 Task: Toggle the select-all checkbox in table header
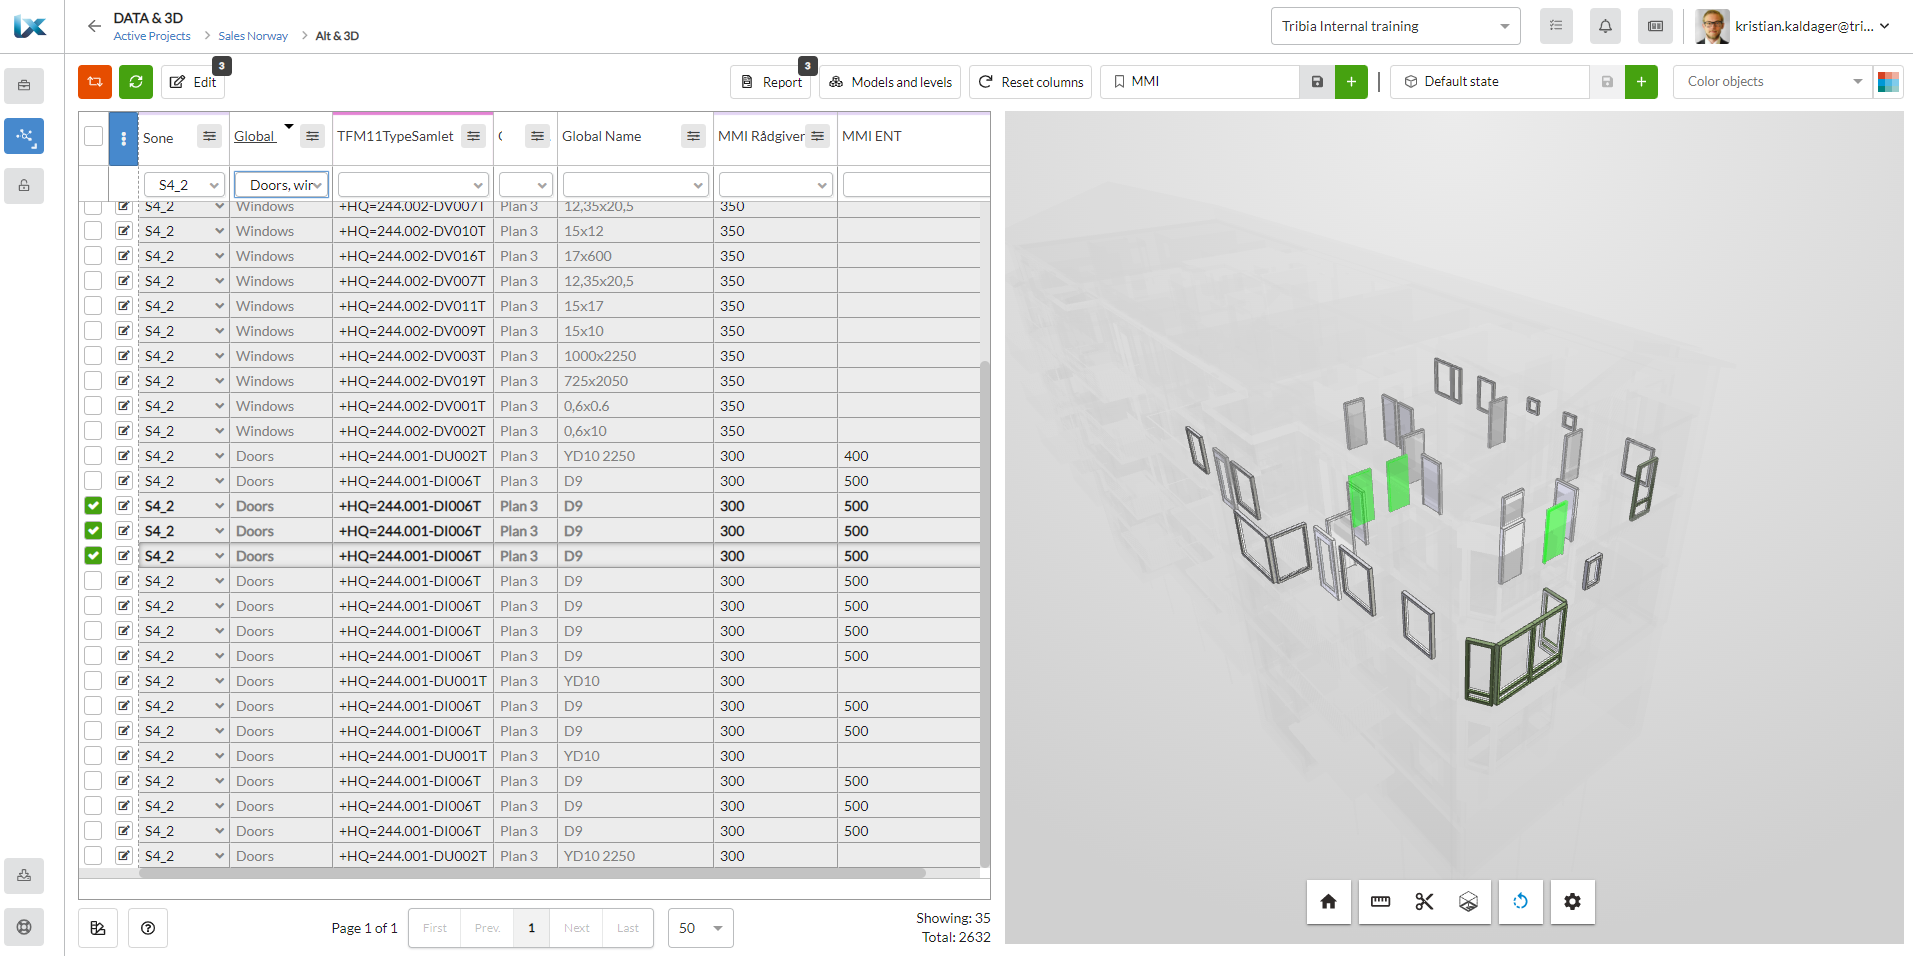[94, 137]
